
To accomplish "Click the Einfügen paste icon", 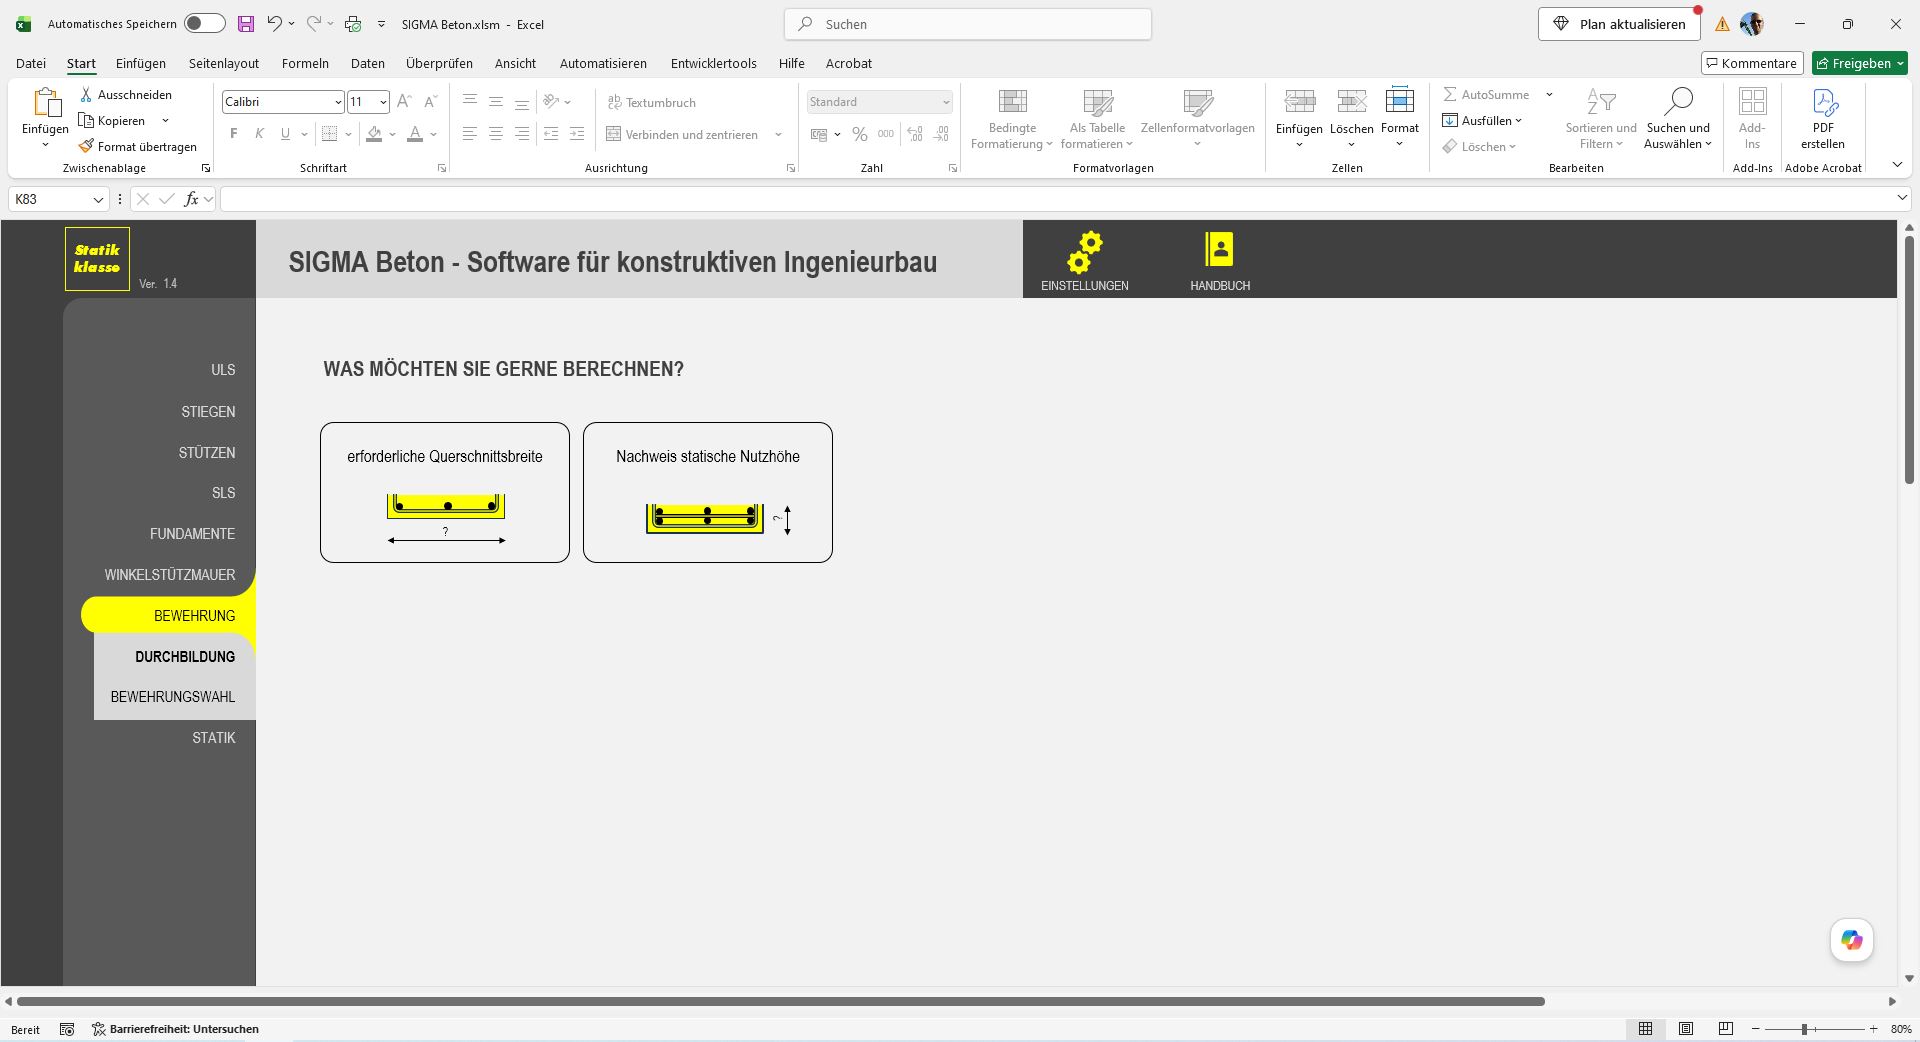I will click(45, 103).
